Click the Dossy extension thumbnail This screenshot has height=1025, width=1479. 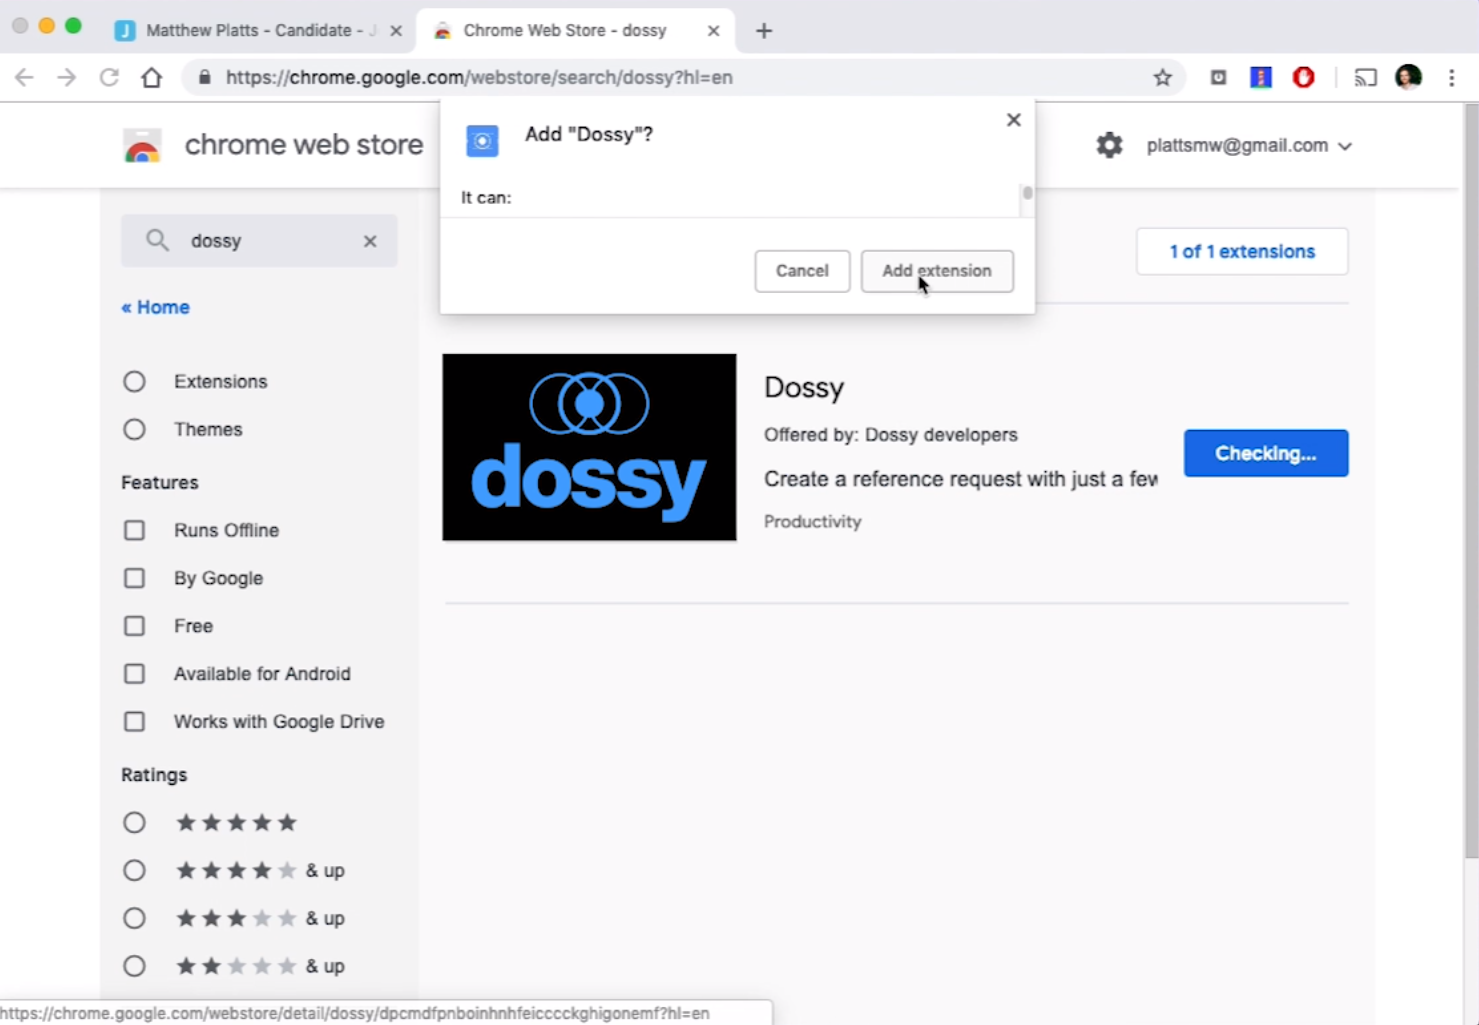(588, 447)
